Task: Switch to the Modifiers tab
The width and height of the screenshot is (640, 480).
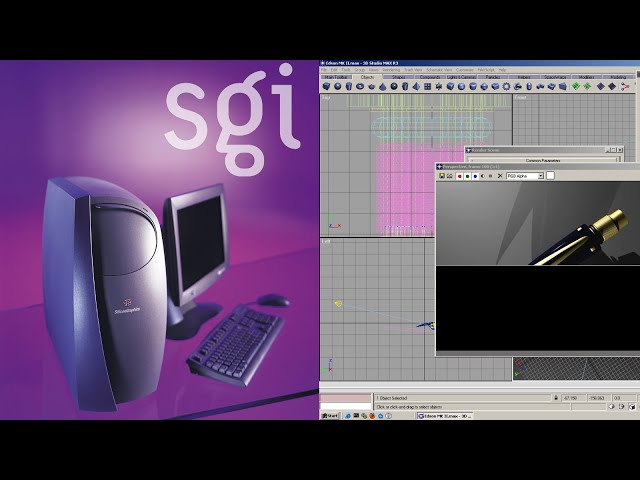Action: point(587,77)
